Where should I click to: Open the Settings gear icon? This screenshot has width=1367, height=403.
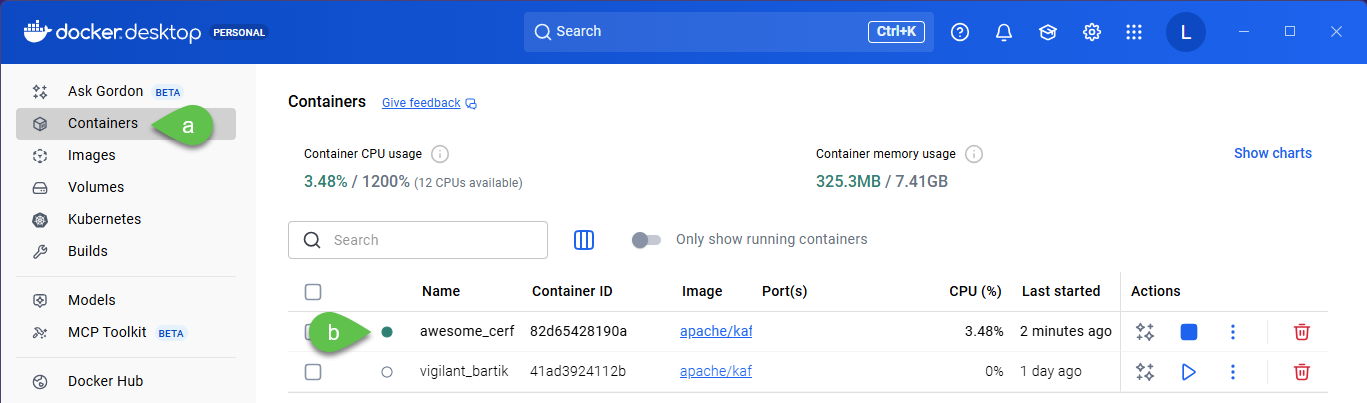pos(1092,32)
